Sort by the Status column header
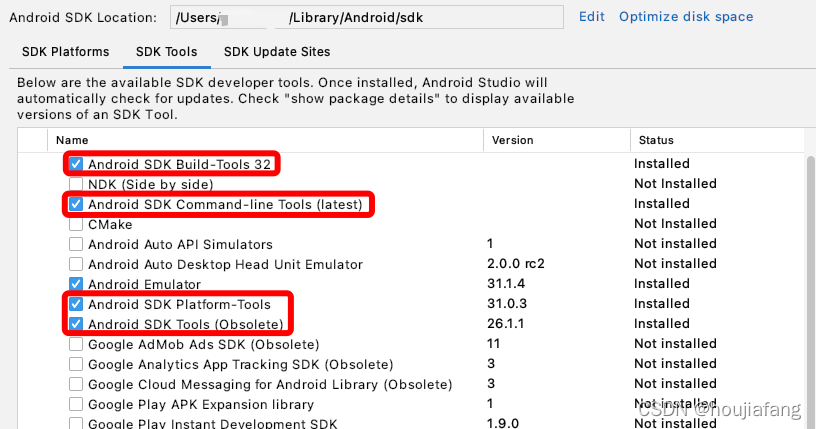Screen dimensions: 816x429 [x=656, y=140]
